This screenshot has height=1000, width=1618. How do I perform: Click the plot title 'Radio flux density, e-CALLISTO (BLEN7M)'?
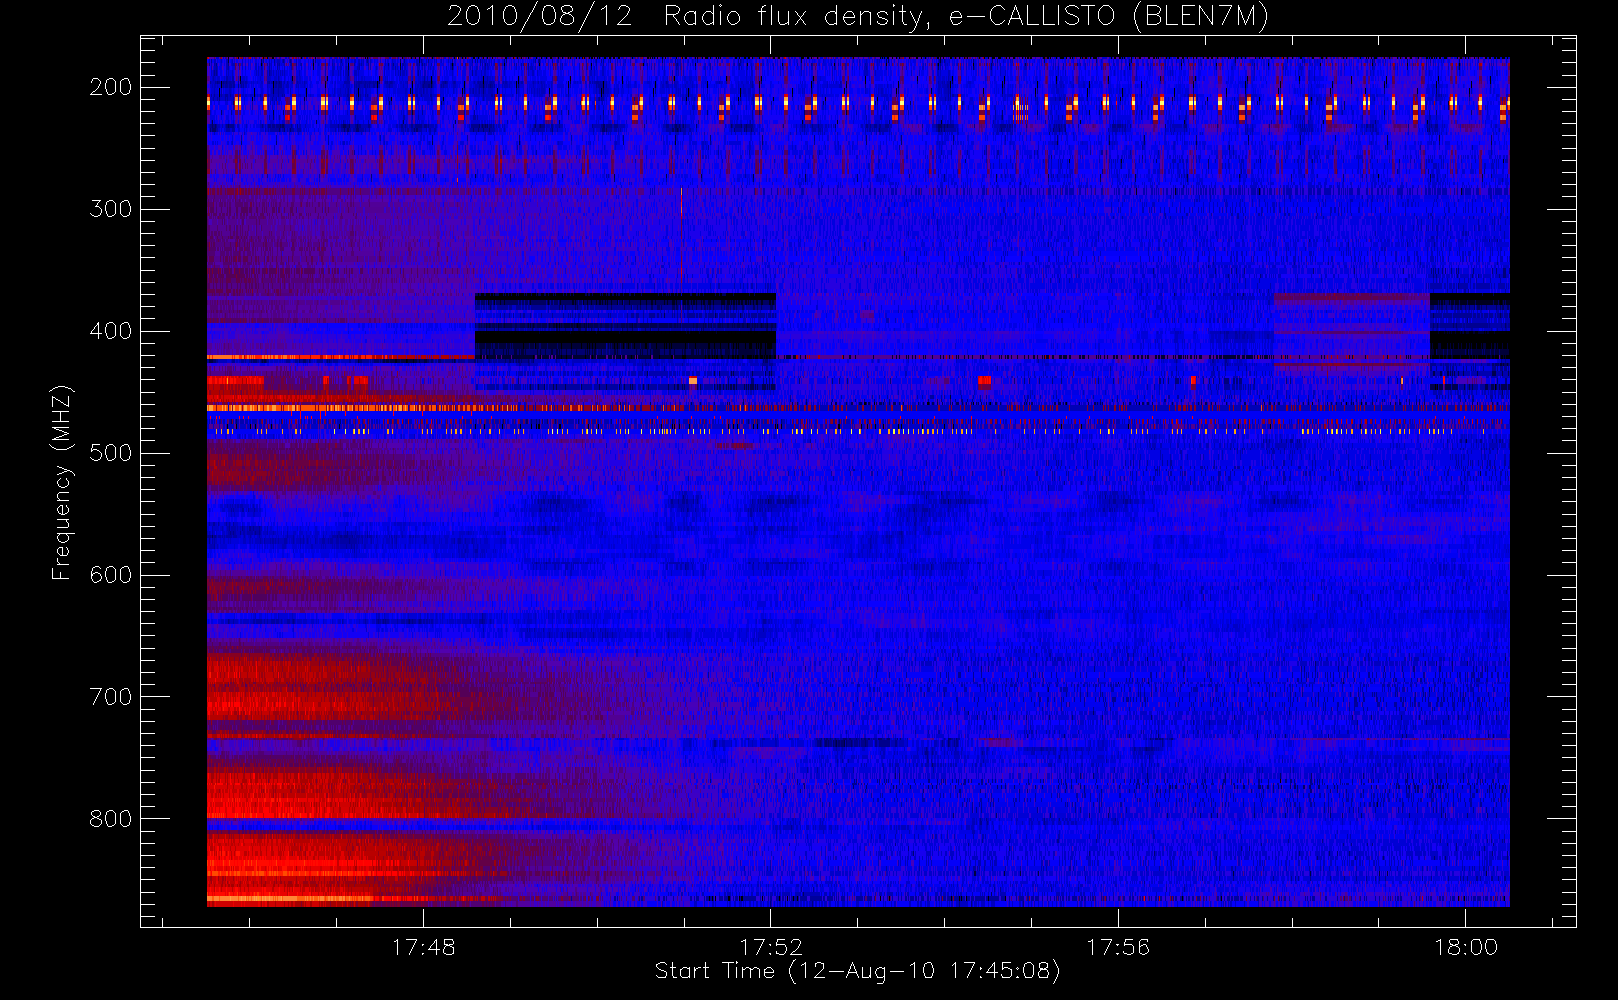pyautogui.click(x=966, y=17)
